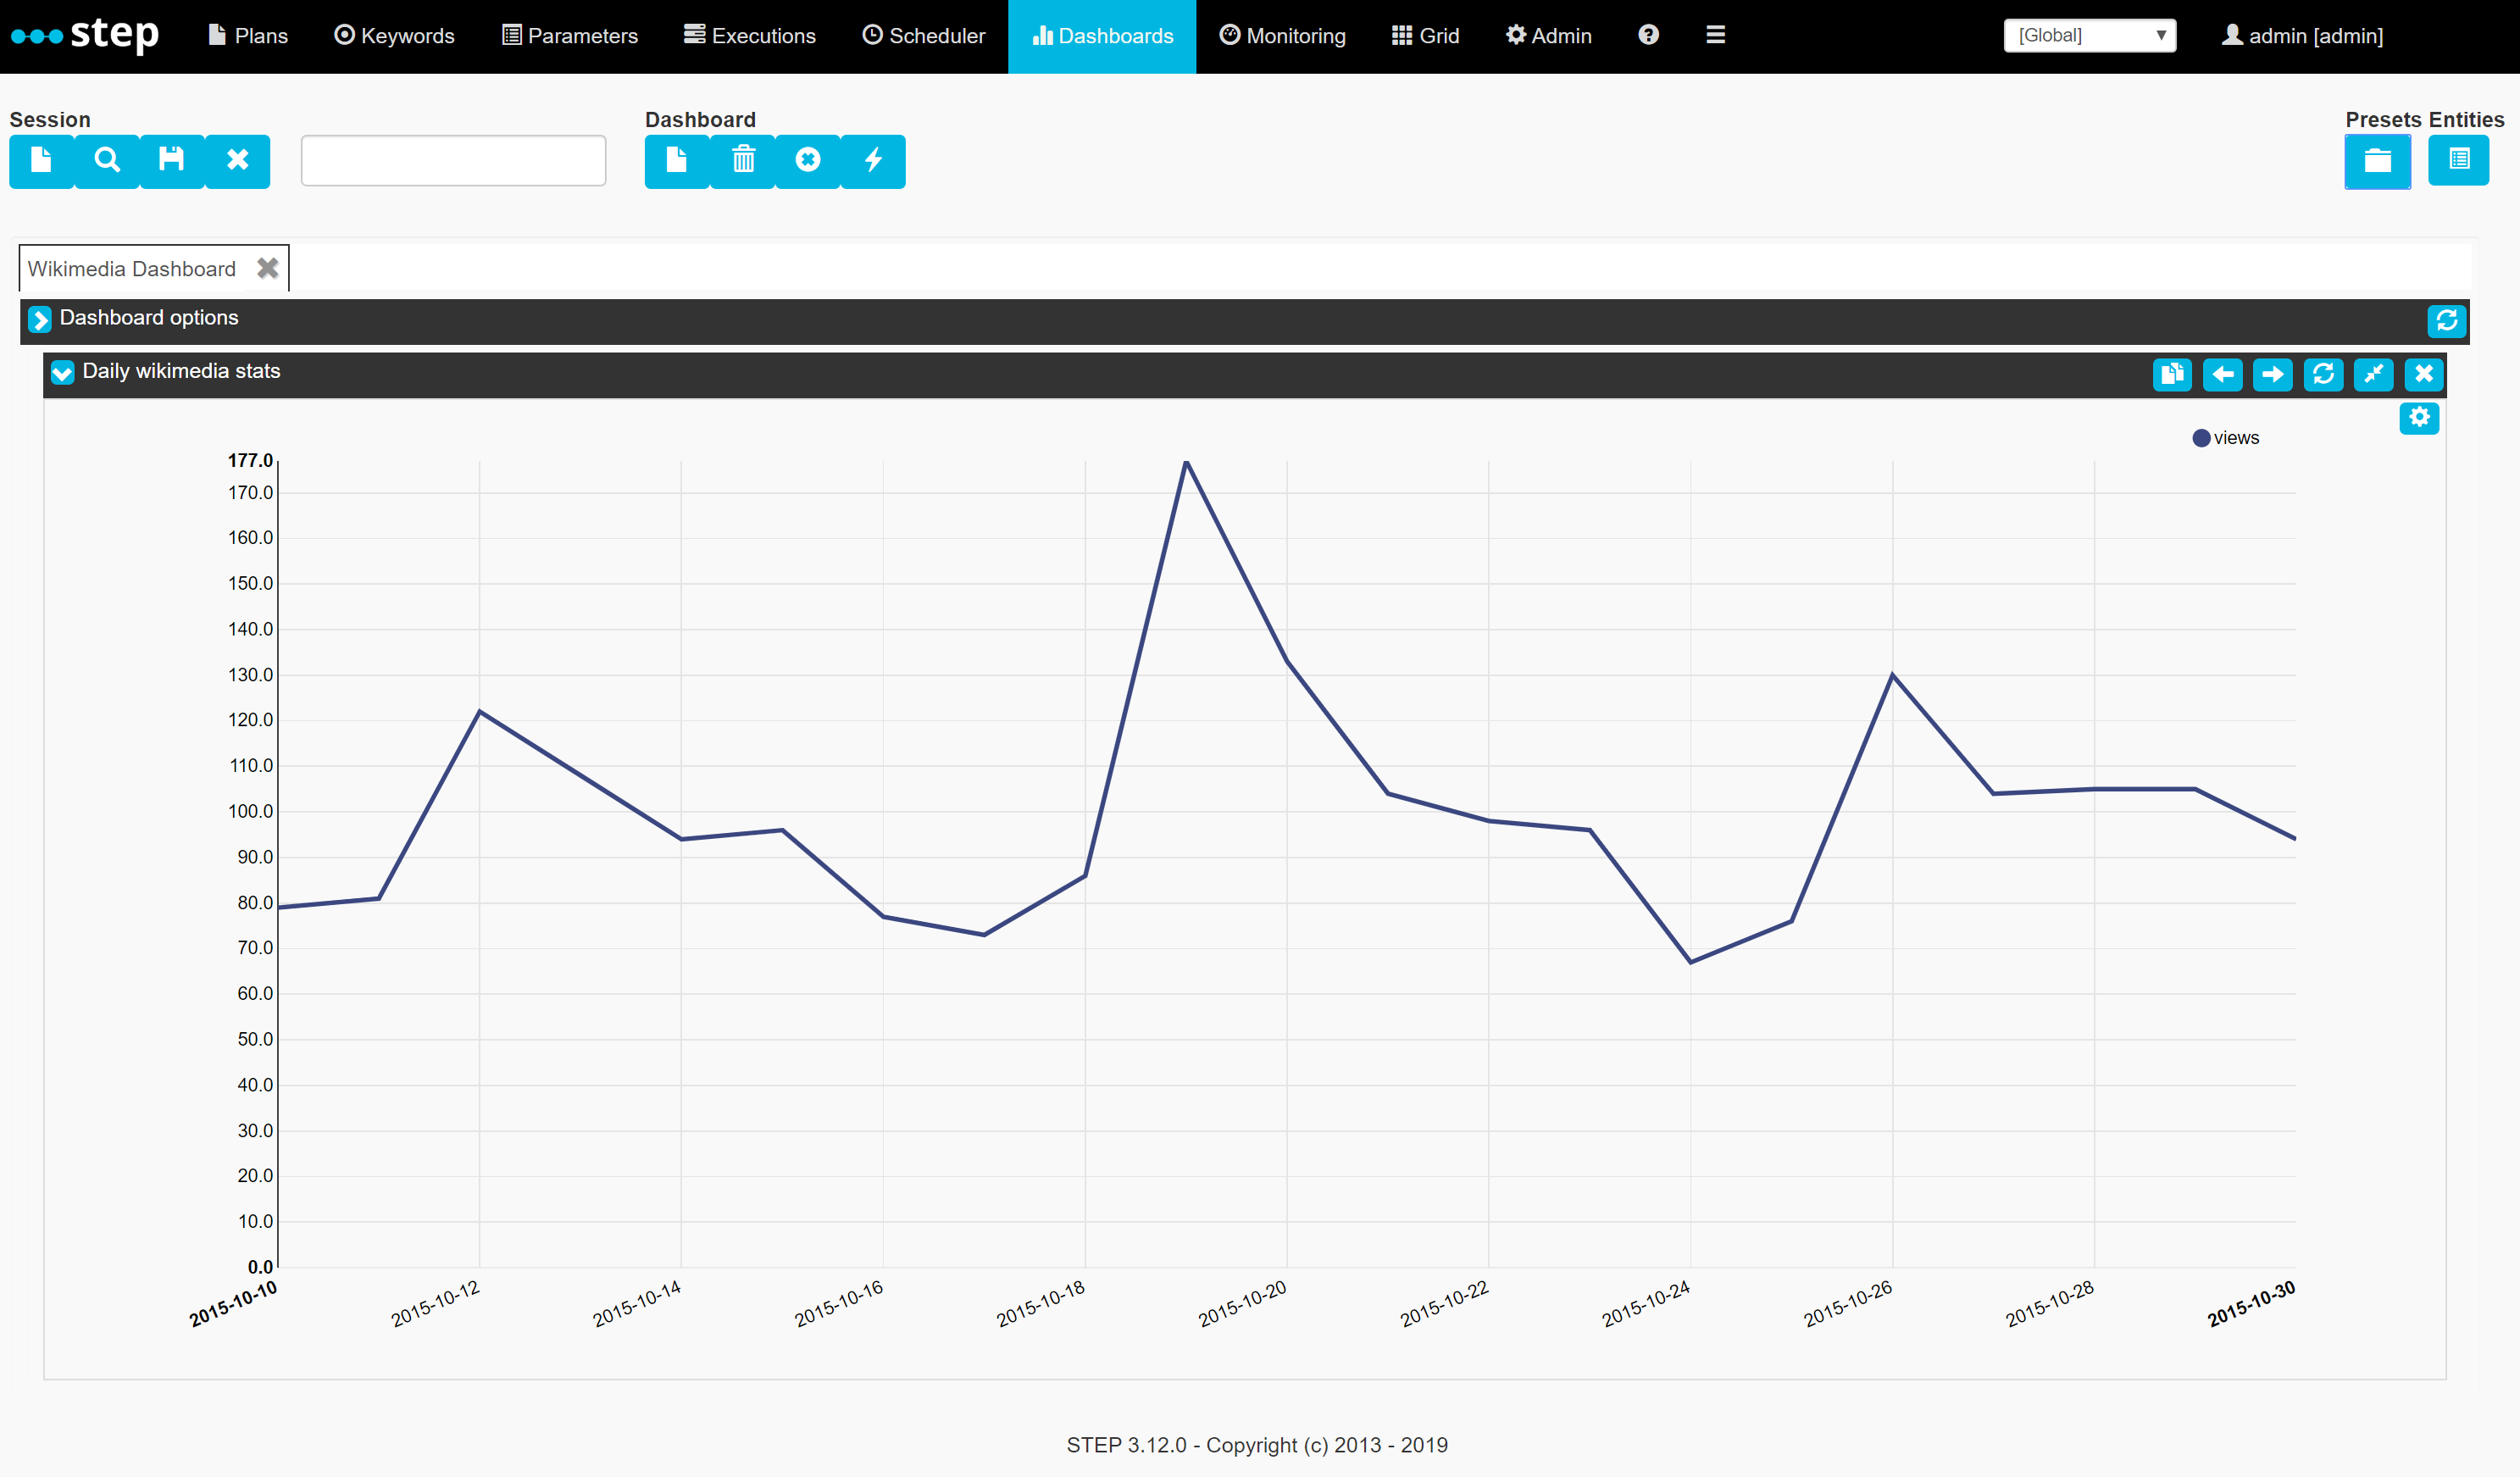Move widget left with arrow icon
2520x1477 pixels.
pyautogui.click(x=2222, y=375)
